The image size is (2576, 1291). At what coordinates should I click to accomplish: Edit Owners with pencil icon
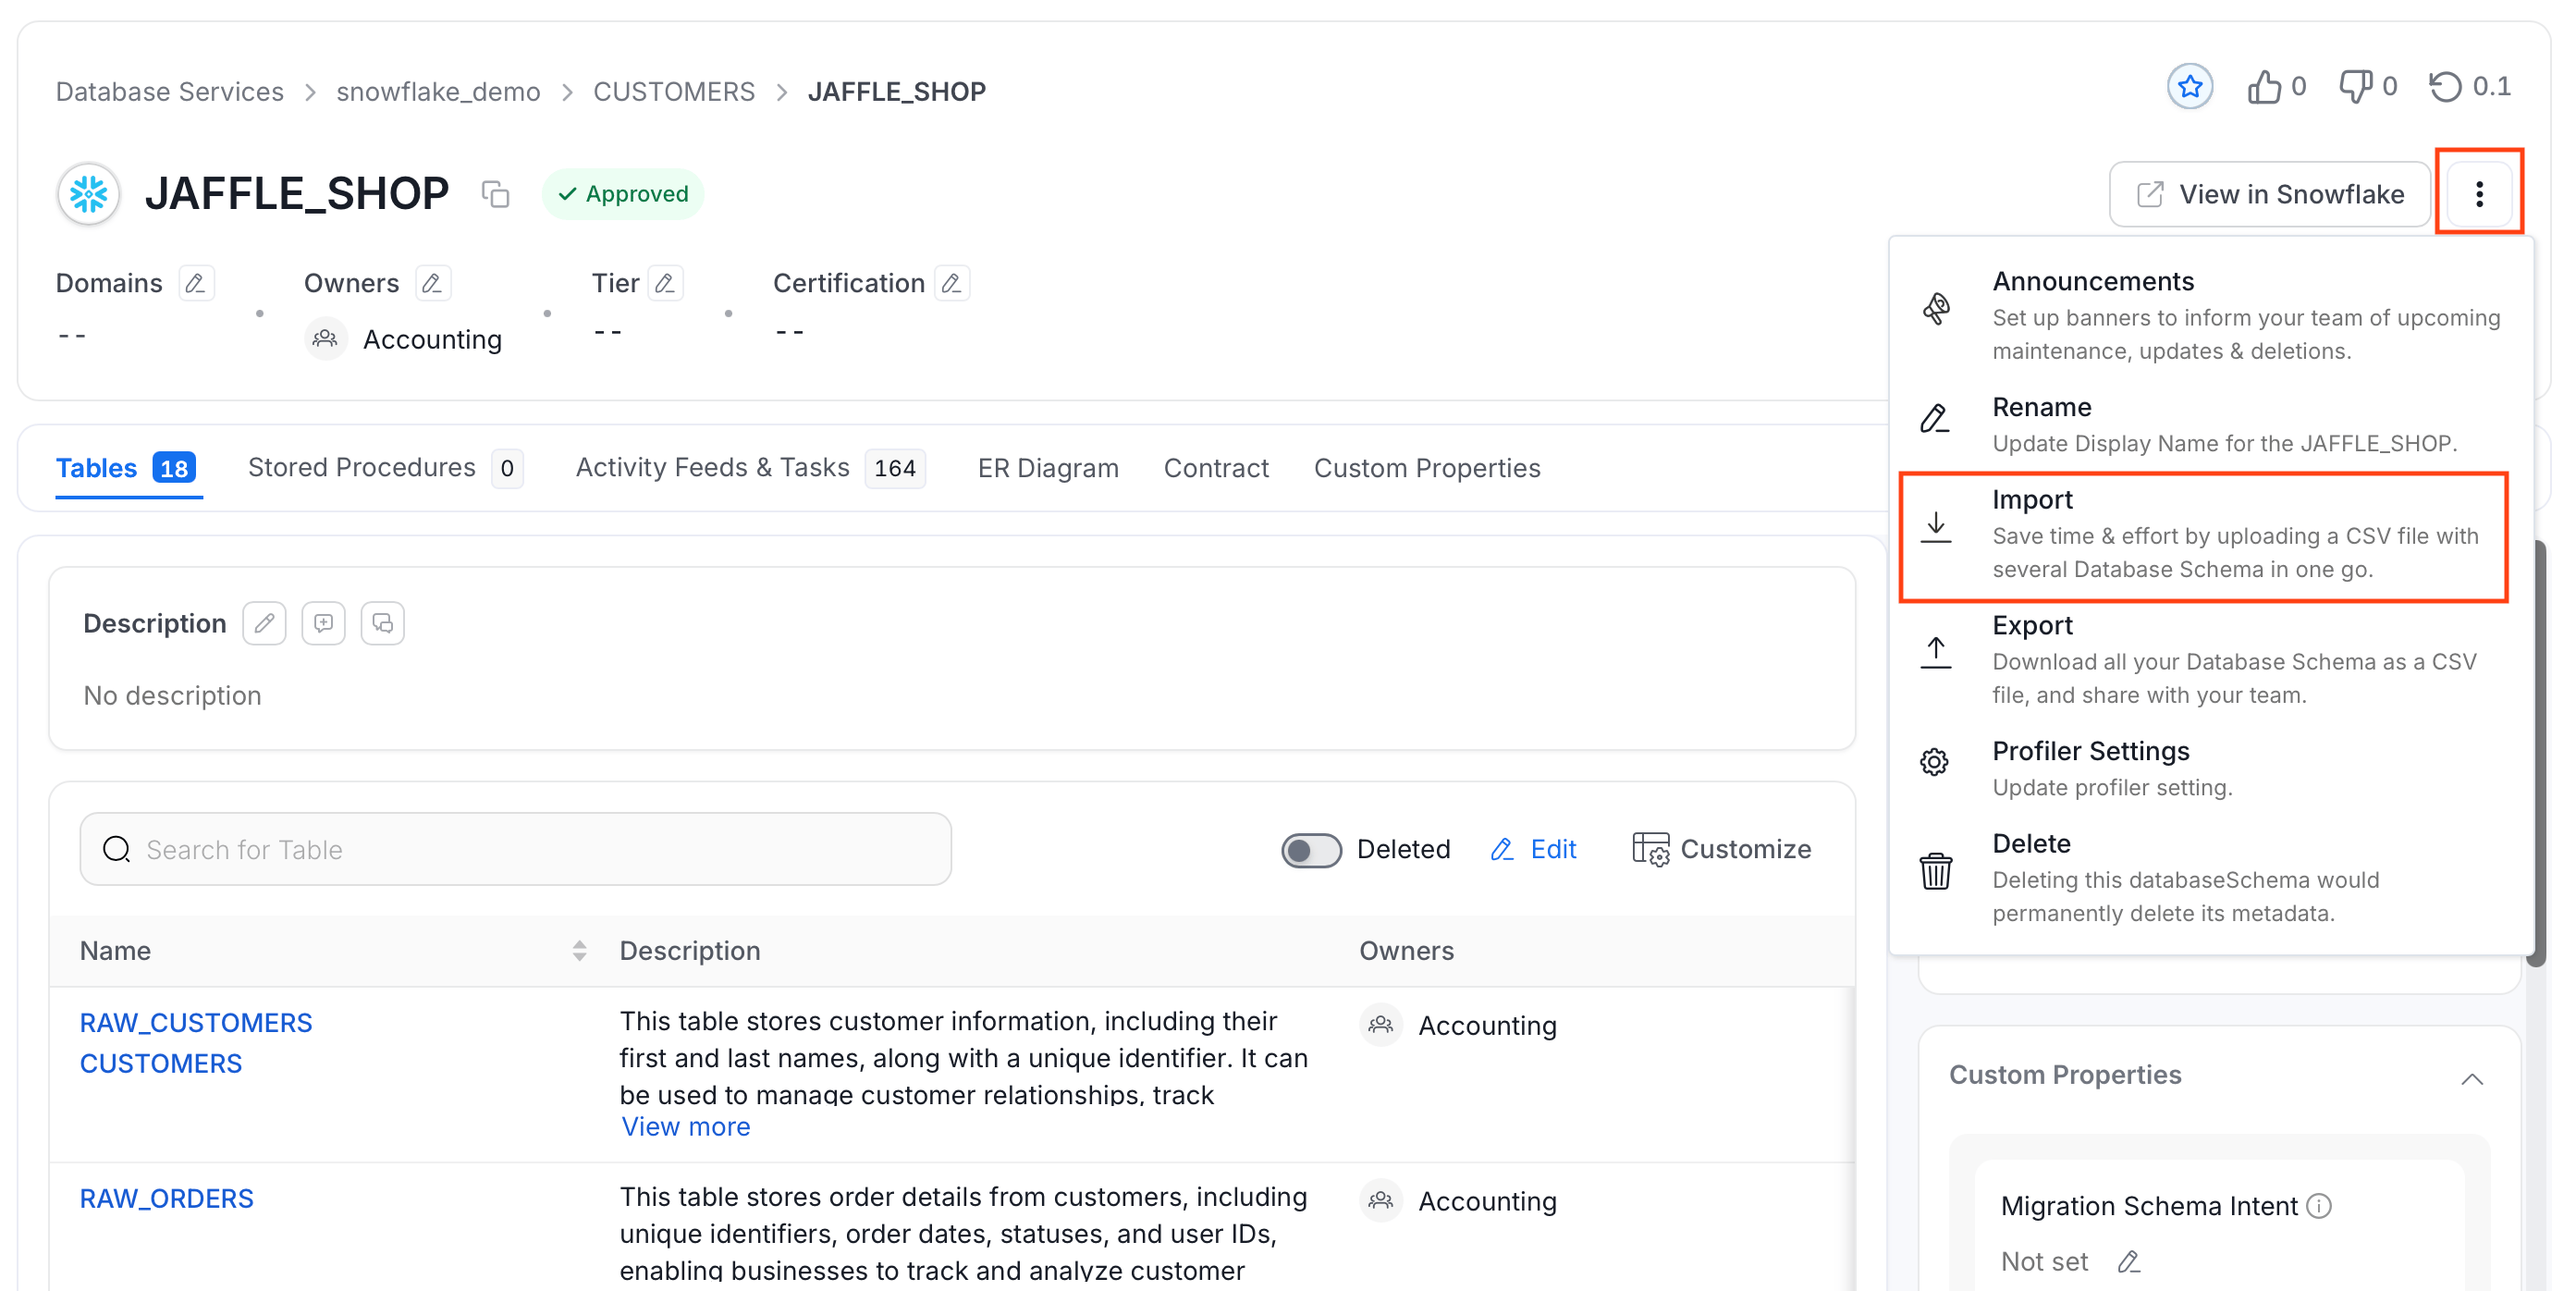(432, 283)
